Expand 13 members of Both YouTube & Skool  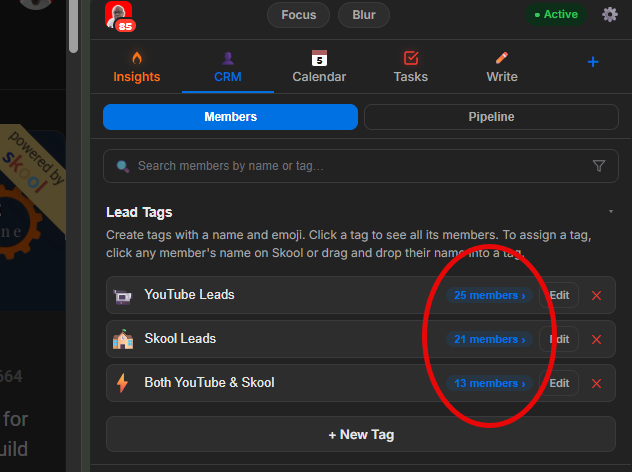pos(489,383)
